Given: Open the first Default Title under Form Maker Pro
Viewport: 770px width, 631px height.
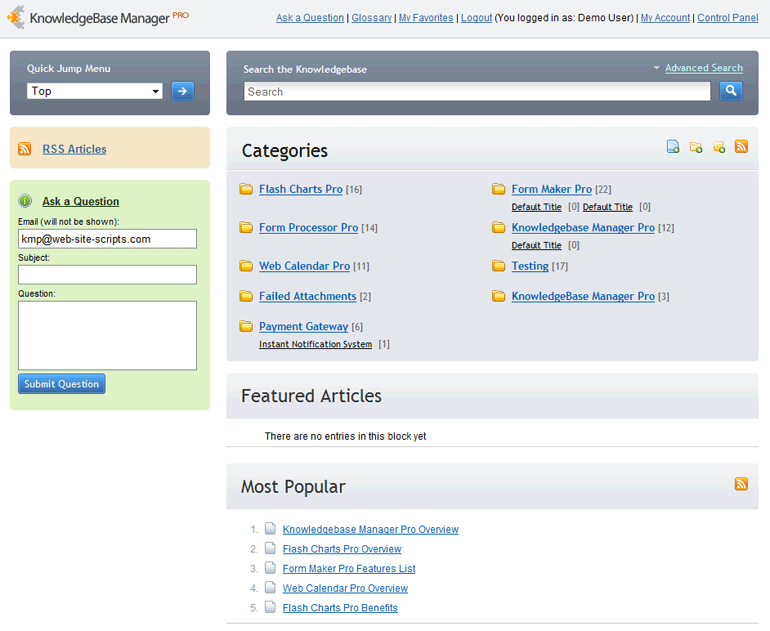Looking at the screenshot, I should [536, 207].
